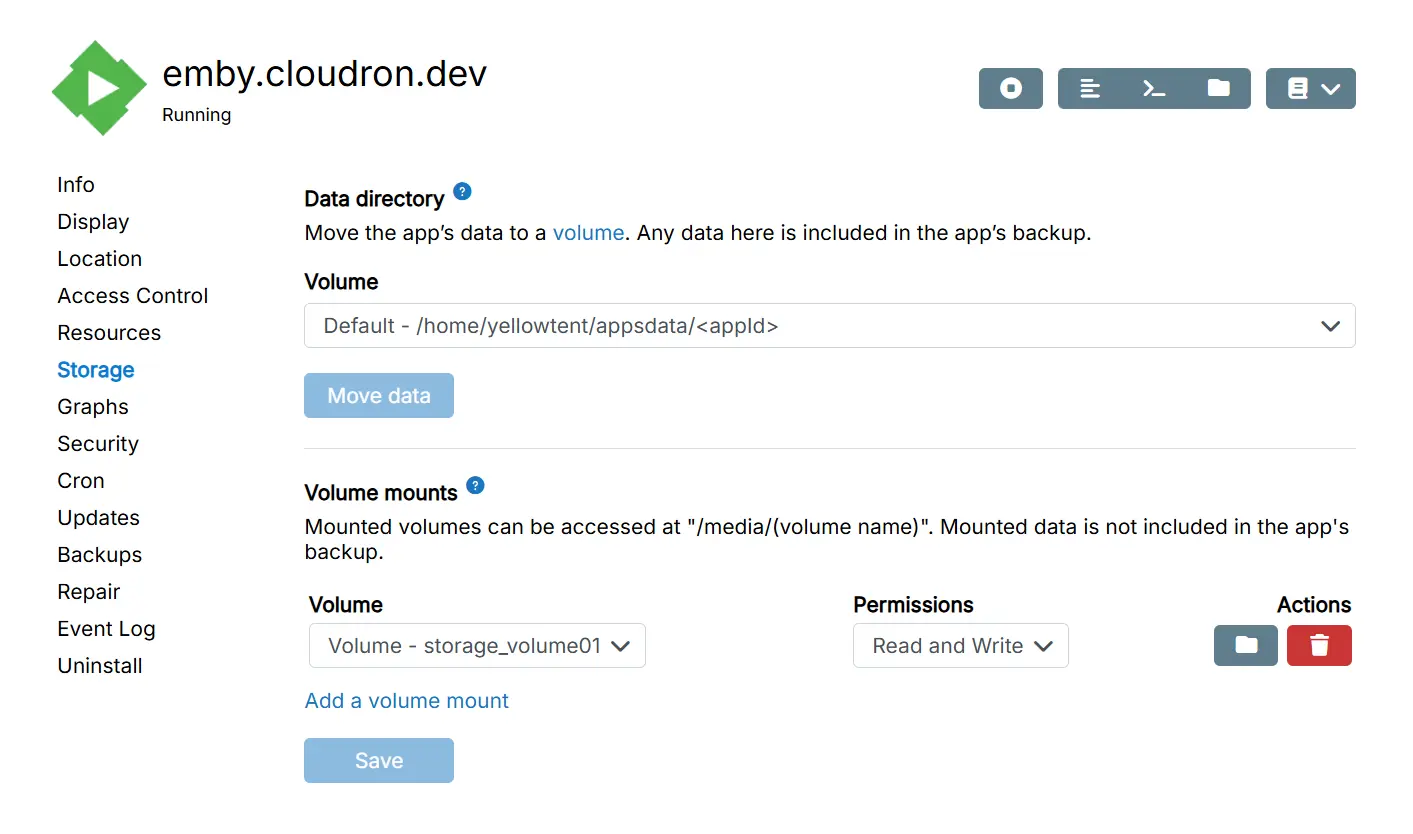Expand the data directory Volume dropdown

(829, 326)
